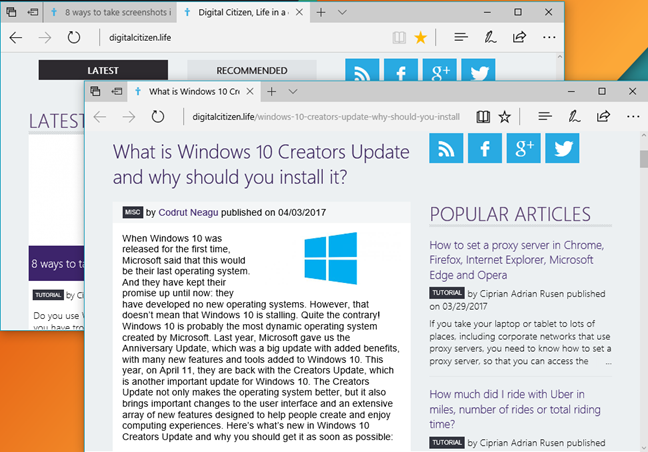The image size is (648, 452).
Task: Click Google+ icon beside article title
Action: tap(524, 148)
